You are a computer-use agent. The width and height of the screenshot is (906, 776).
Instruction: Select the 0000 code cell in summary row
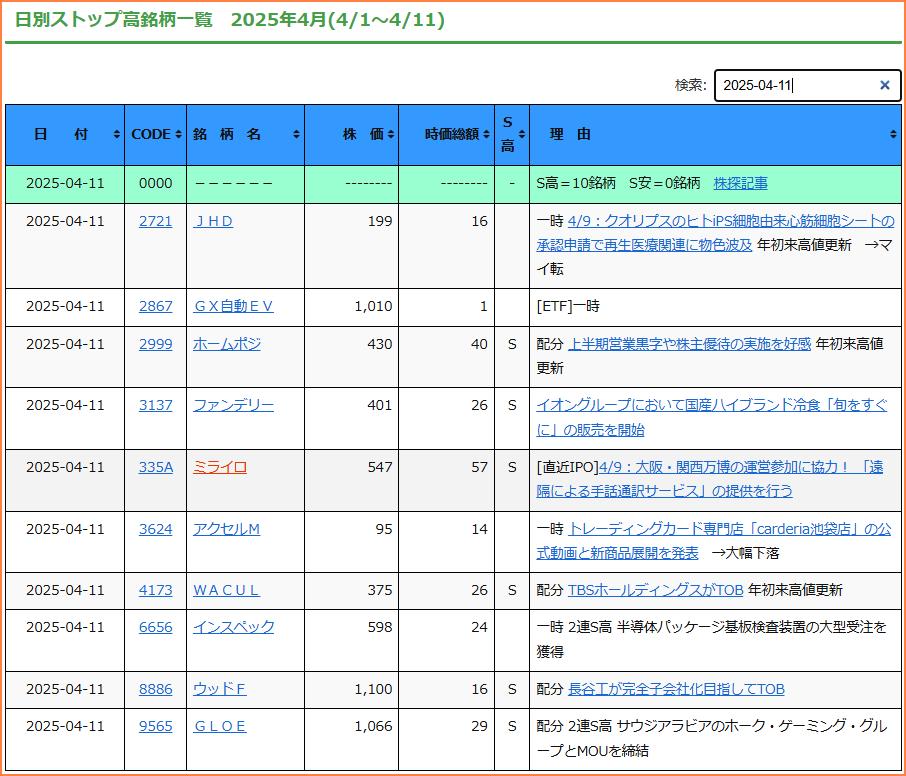pyautogui.click(x=155, y=184)
